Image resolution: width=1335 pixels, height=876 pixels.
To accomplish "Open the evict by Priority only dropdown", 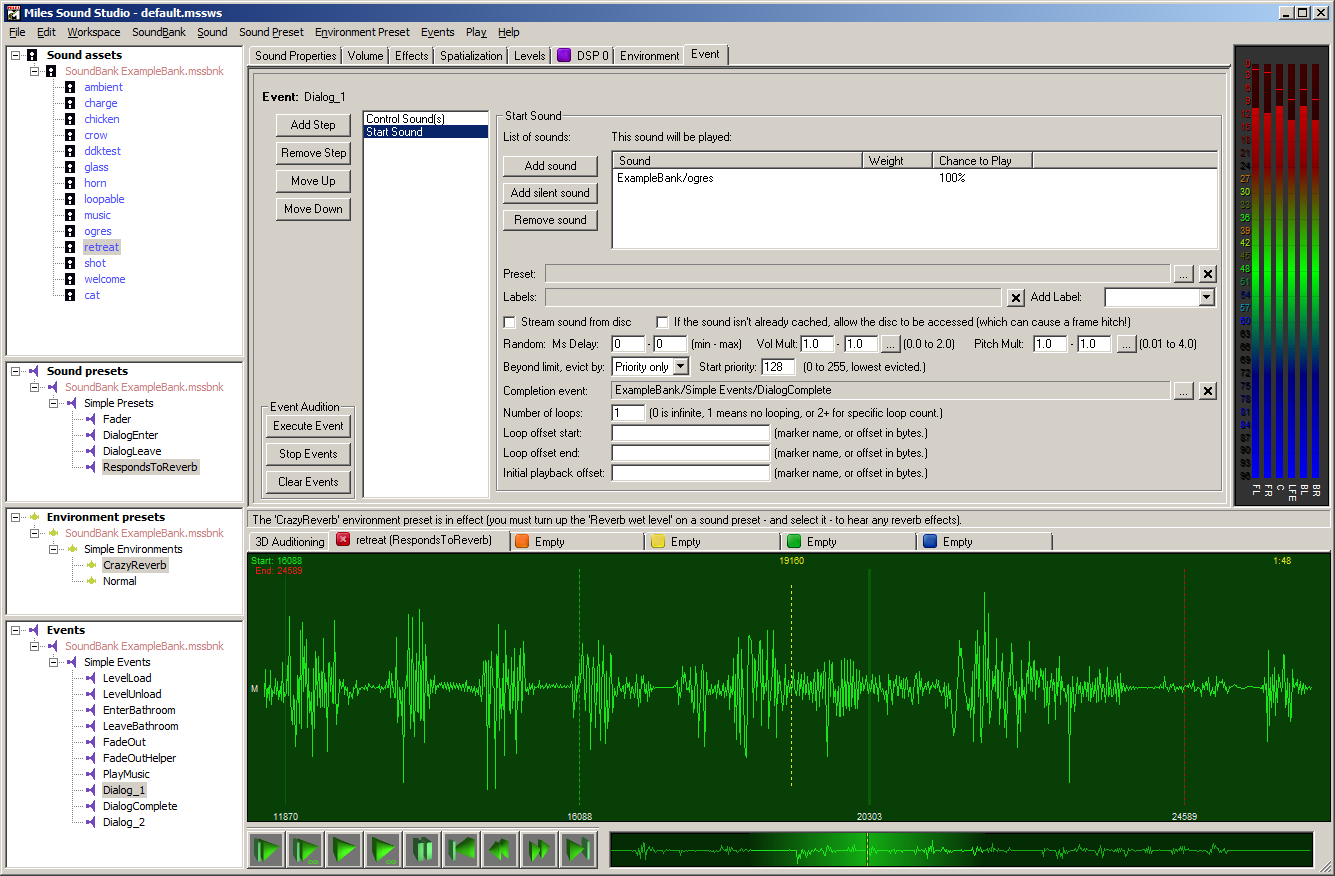I will 681,367.
